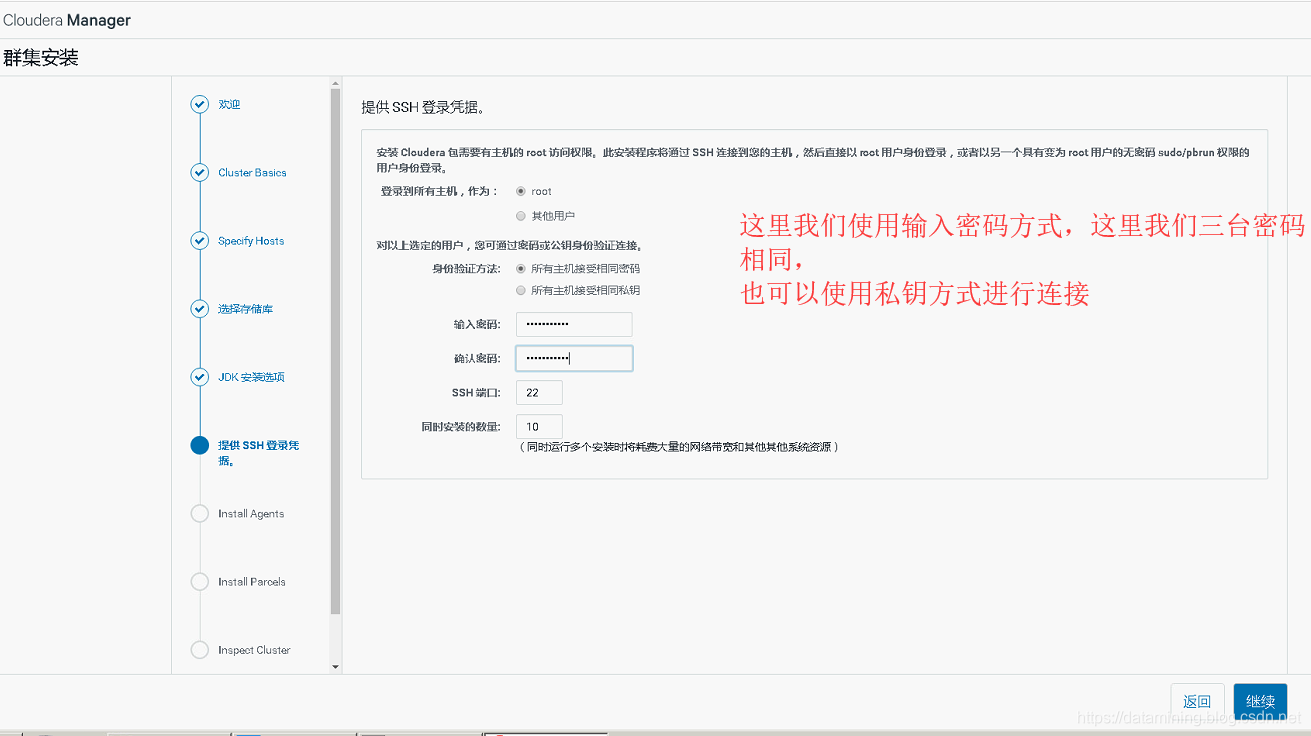Click the Cluster Basics step checkmark icon
The image size is (1311, 736).
click(200, 172)
